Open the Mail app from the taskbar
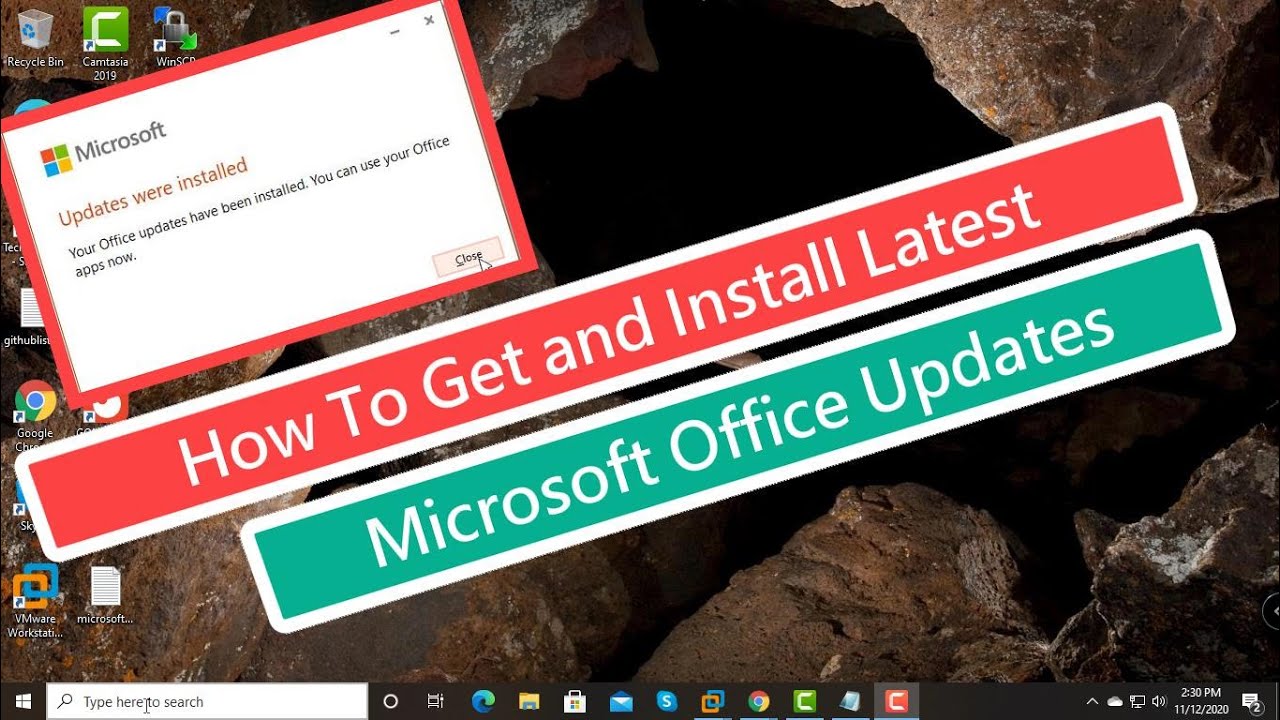Image resolution: width=1280 pixels, height=720 pixels. [x=620, y=701]
